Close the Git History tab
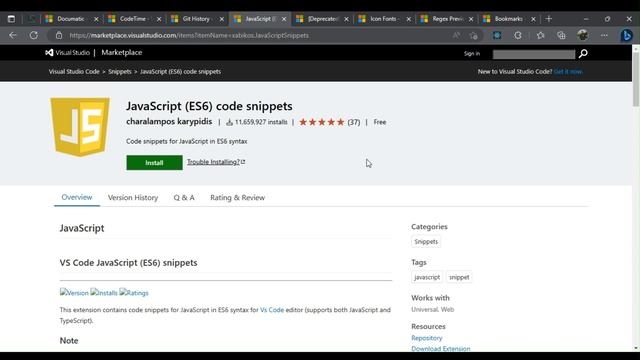The height and width of the screenshot is (360, 640). coord(222,19)
